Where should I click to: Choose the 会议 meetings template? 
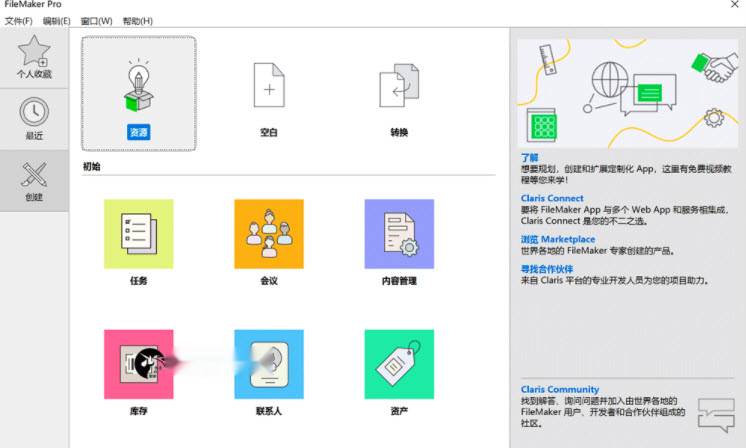268,234
